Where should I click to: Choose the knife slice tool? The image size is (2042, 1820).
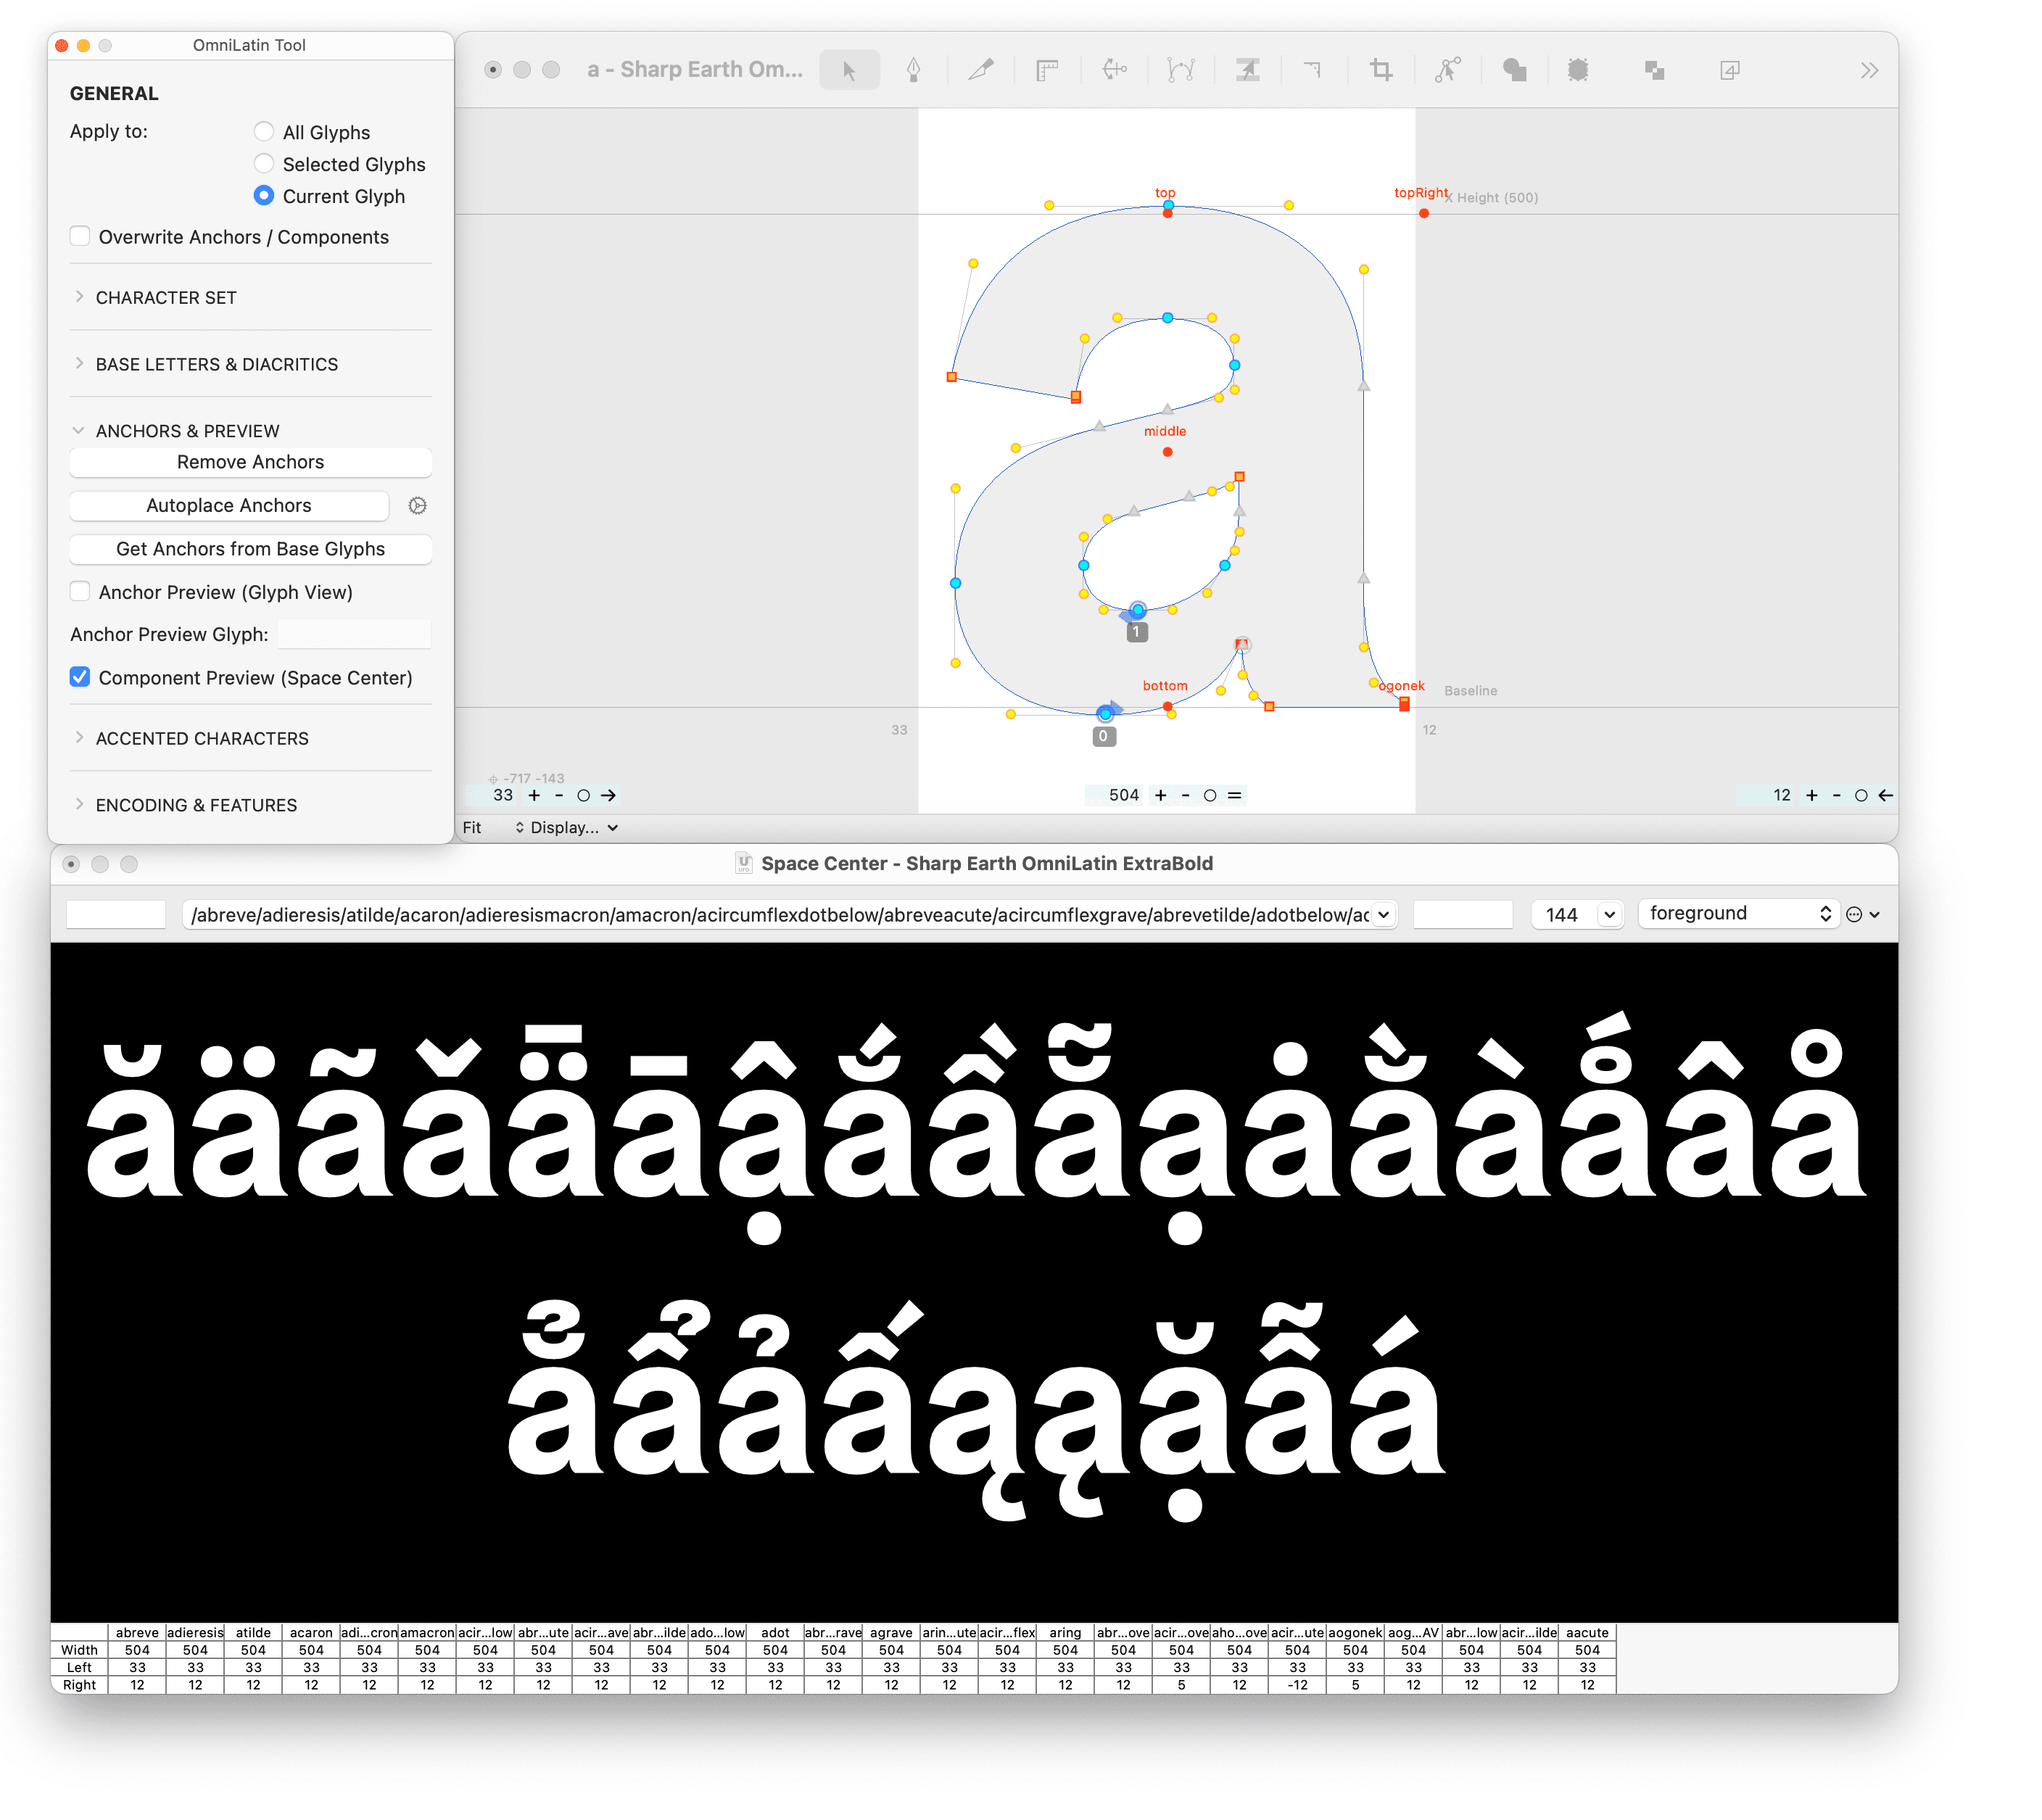click(981, 70)
